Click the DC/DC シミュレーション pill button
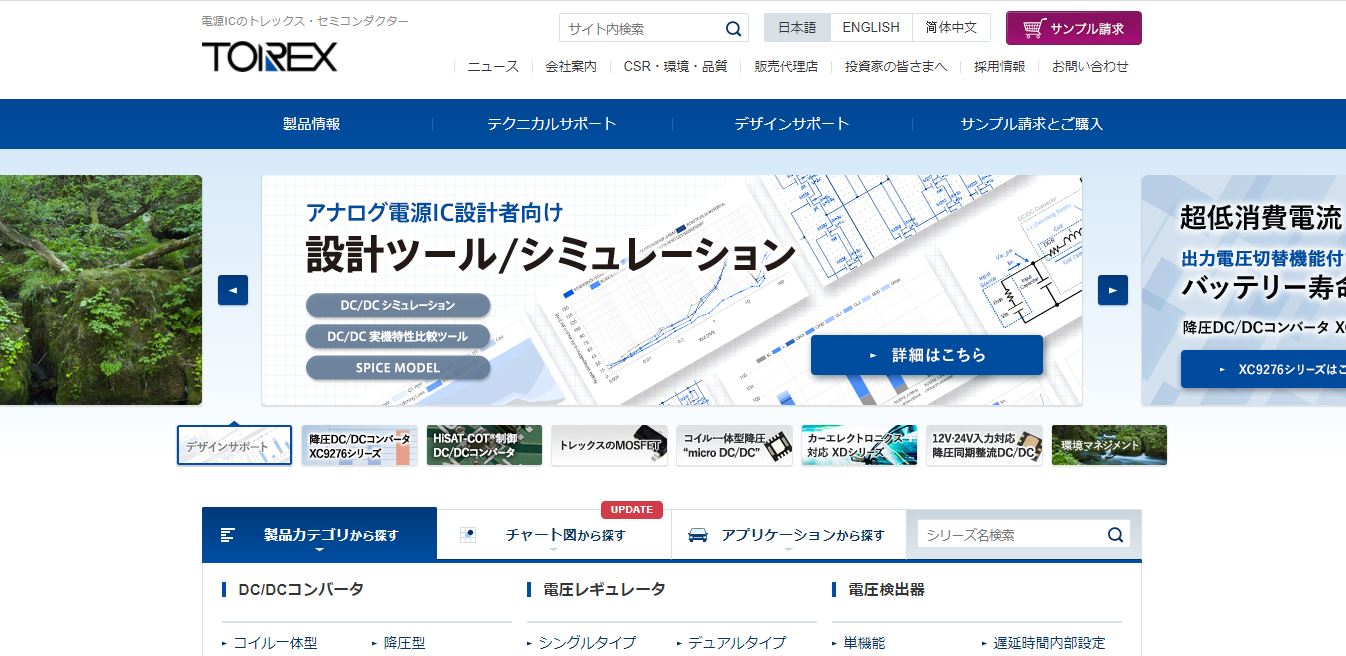 coord(398,305)
